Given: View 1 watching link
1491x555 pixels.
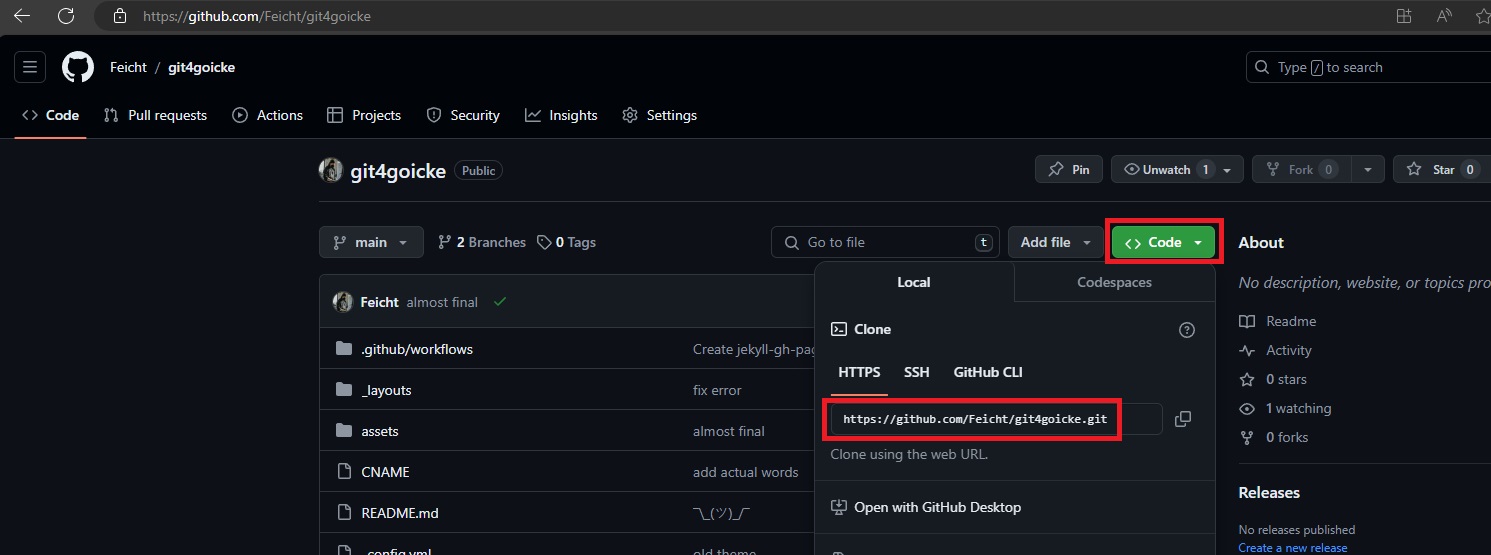Looking at the screenshot, I should click(x=1285, y=408).
